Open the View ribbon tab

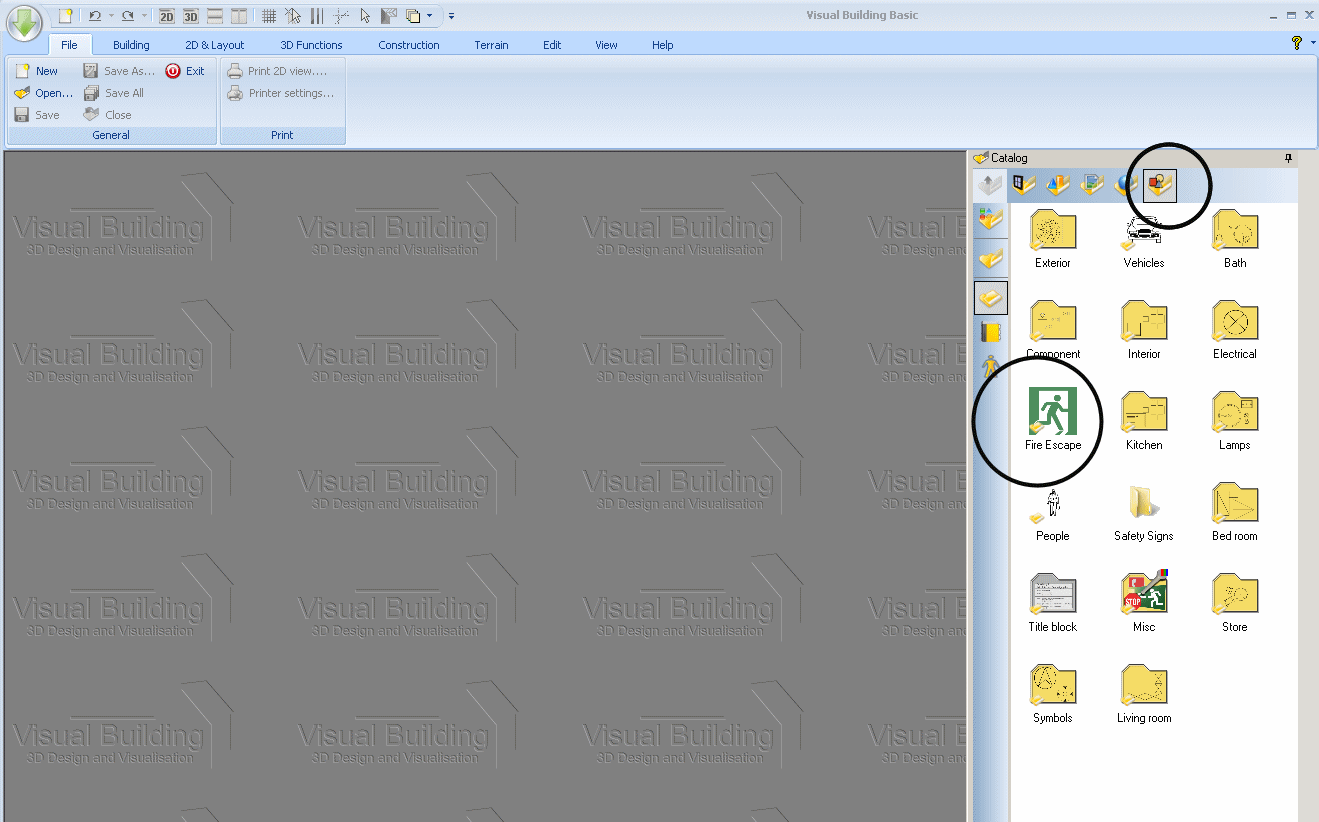606,45
